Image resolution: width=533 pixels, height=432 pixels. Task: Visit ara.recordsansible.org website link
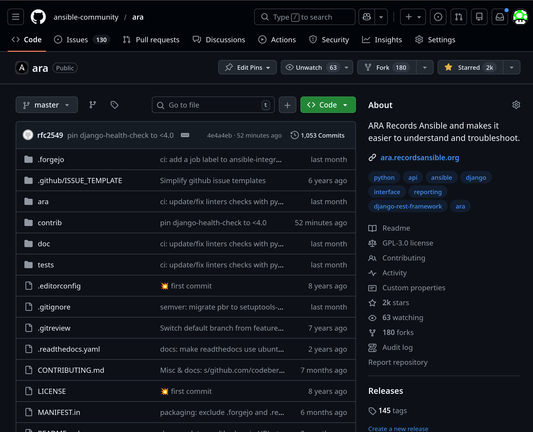(x=419, y=158)
